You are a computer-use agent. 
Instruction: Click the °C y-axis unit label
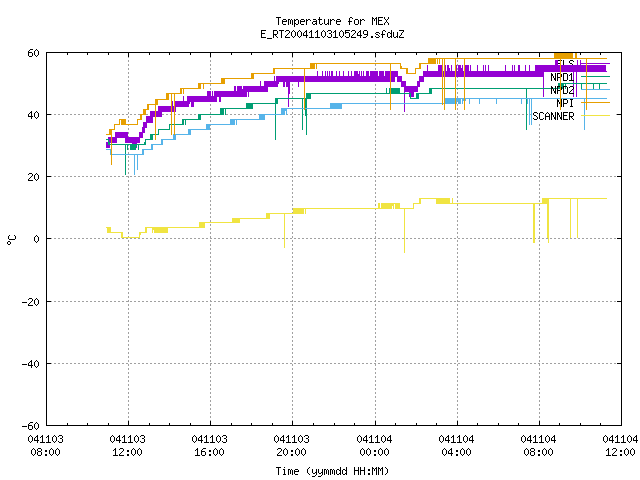tap(11, 240)
